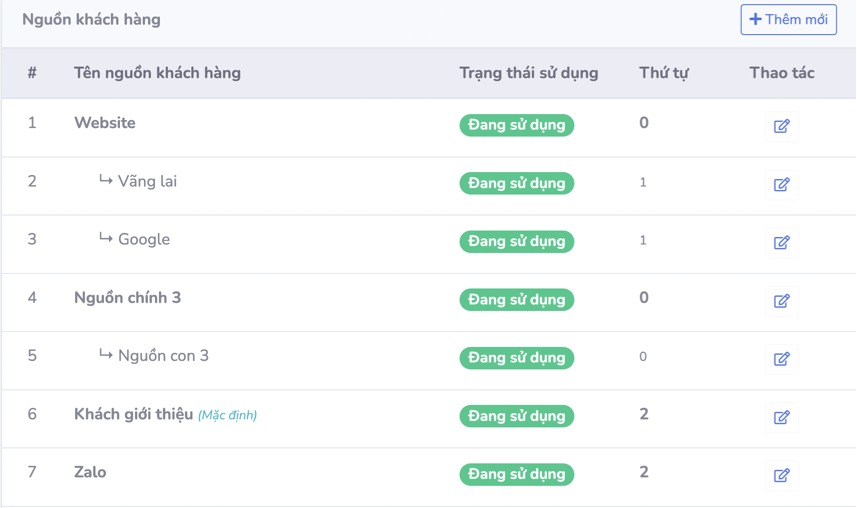Open edit for Vãng lai source
The height and width of the screenshot is (508, 857).
pos(781,184)
